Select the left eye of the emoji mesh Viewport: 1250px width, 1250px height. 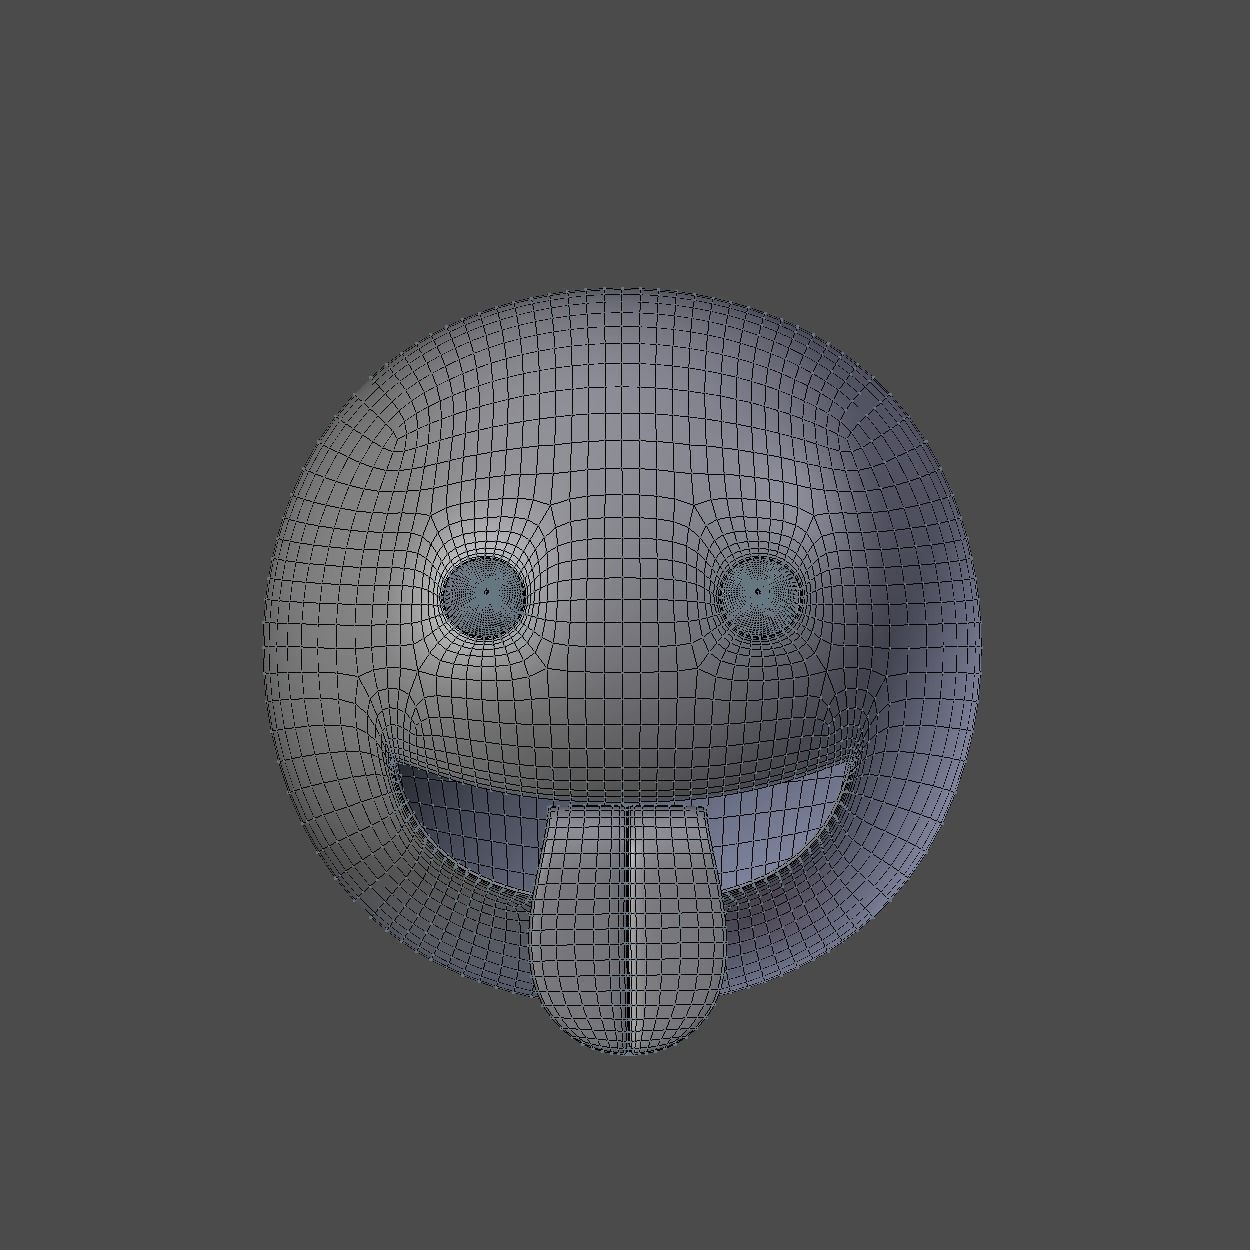pos(485,595)
